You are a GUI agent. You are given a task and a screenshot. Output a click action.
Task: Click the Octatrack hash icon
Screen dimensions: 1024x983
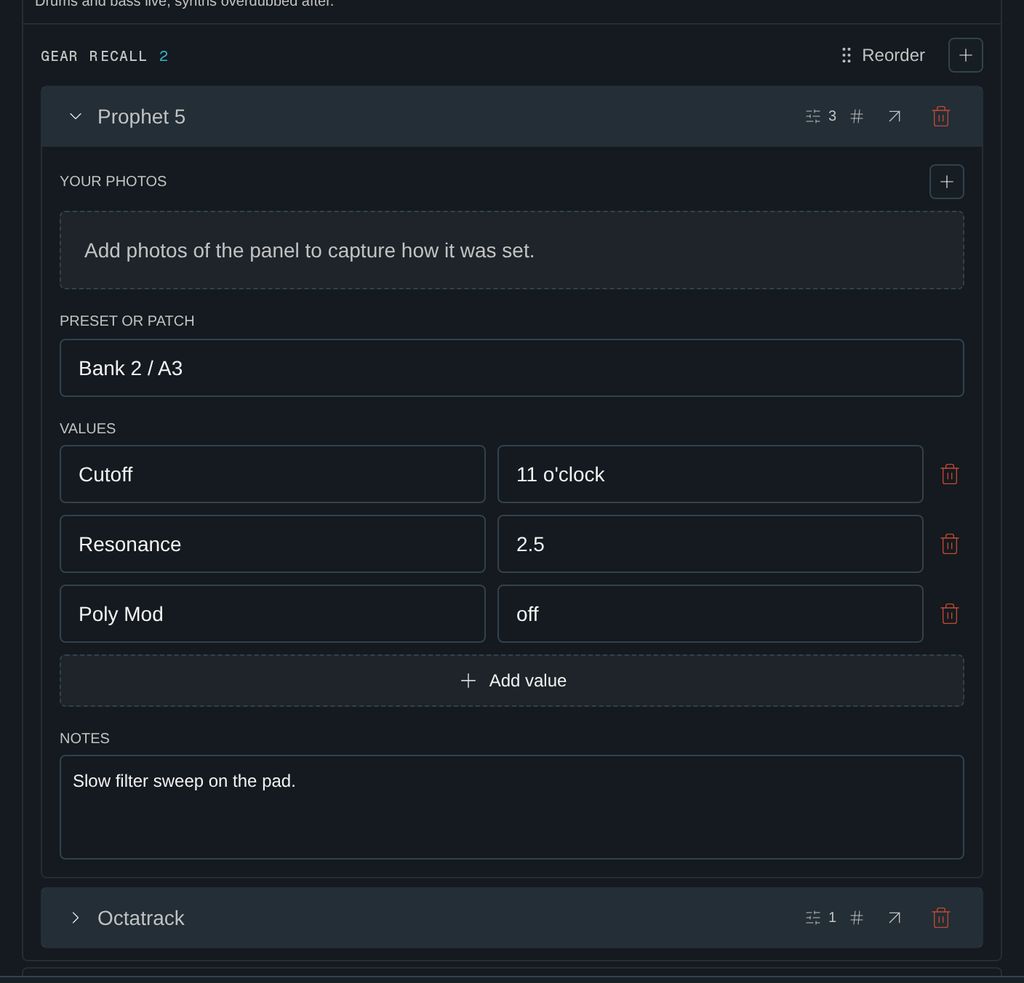(x=856, y=918)
